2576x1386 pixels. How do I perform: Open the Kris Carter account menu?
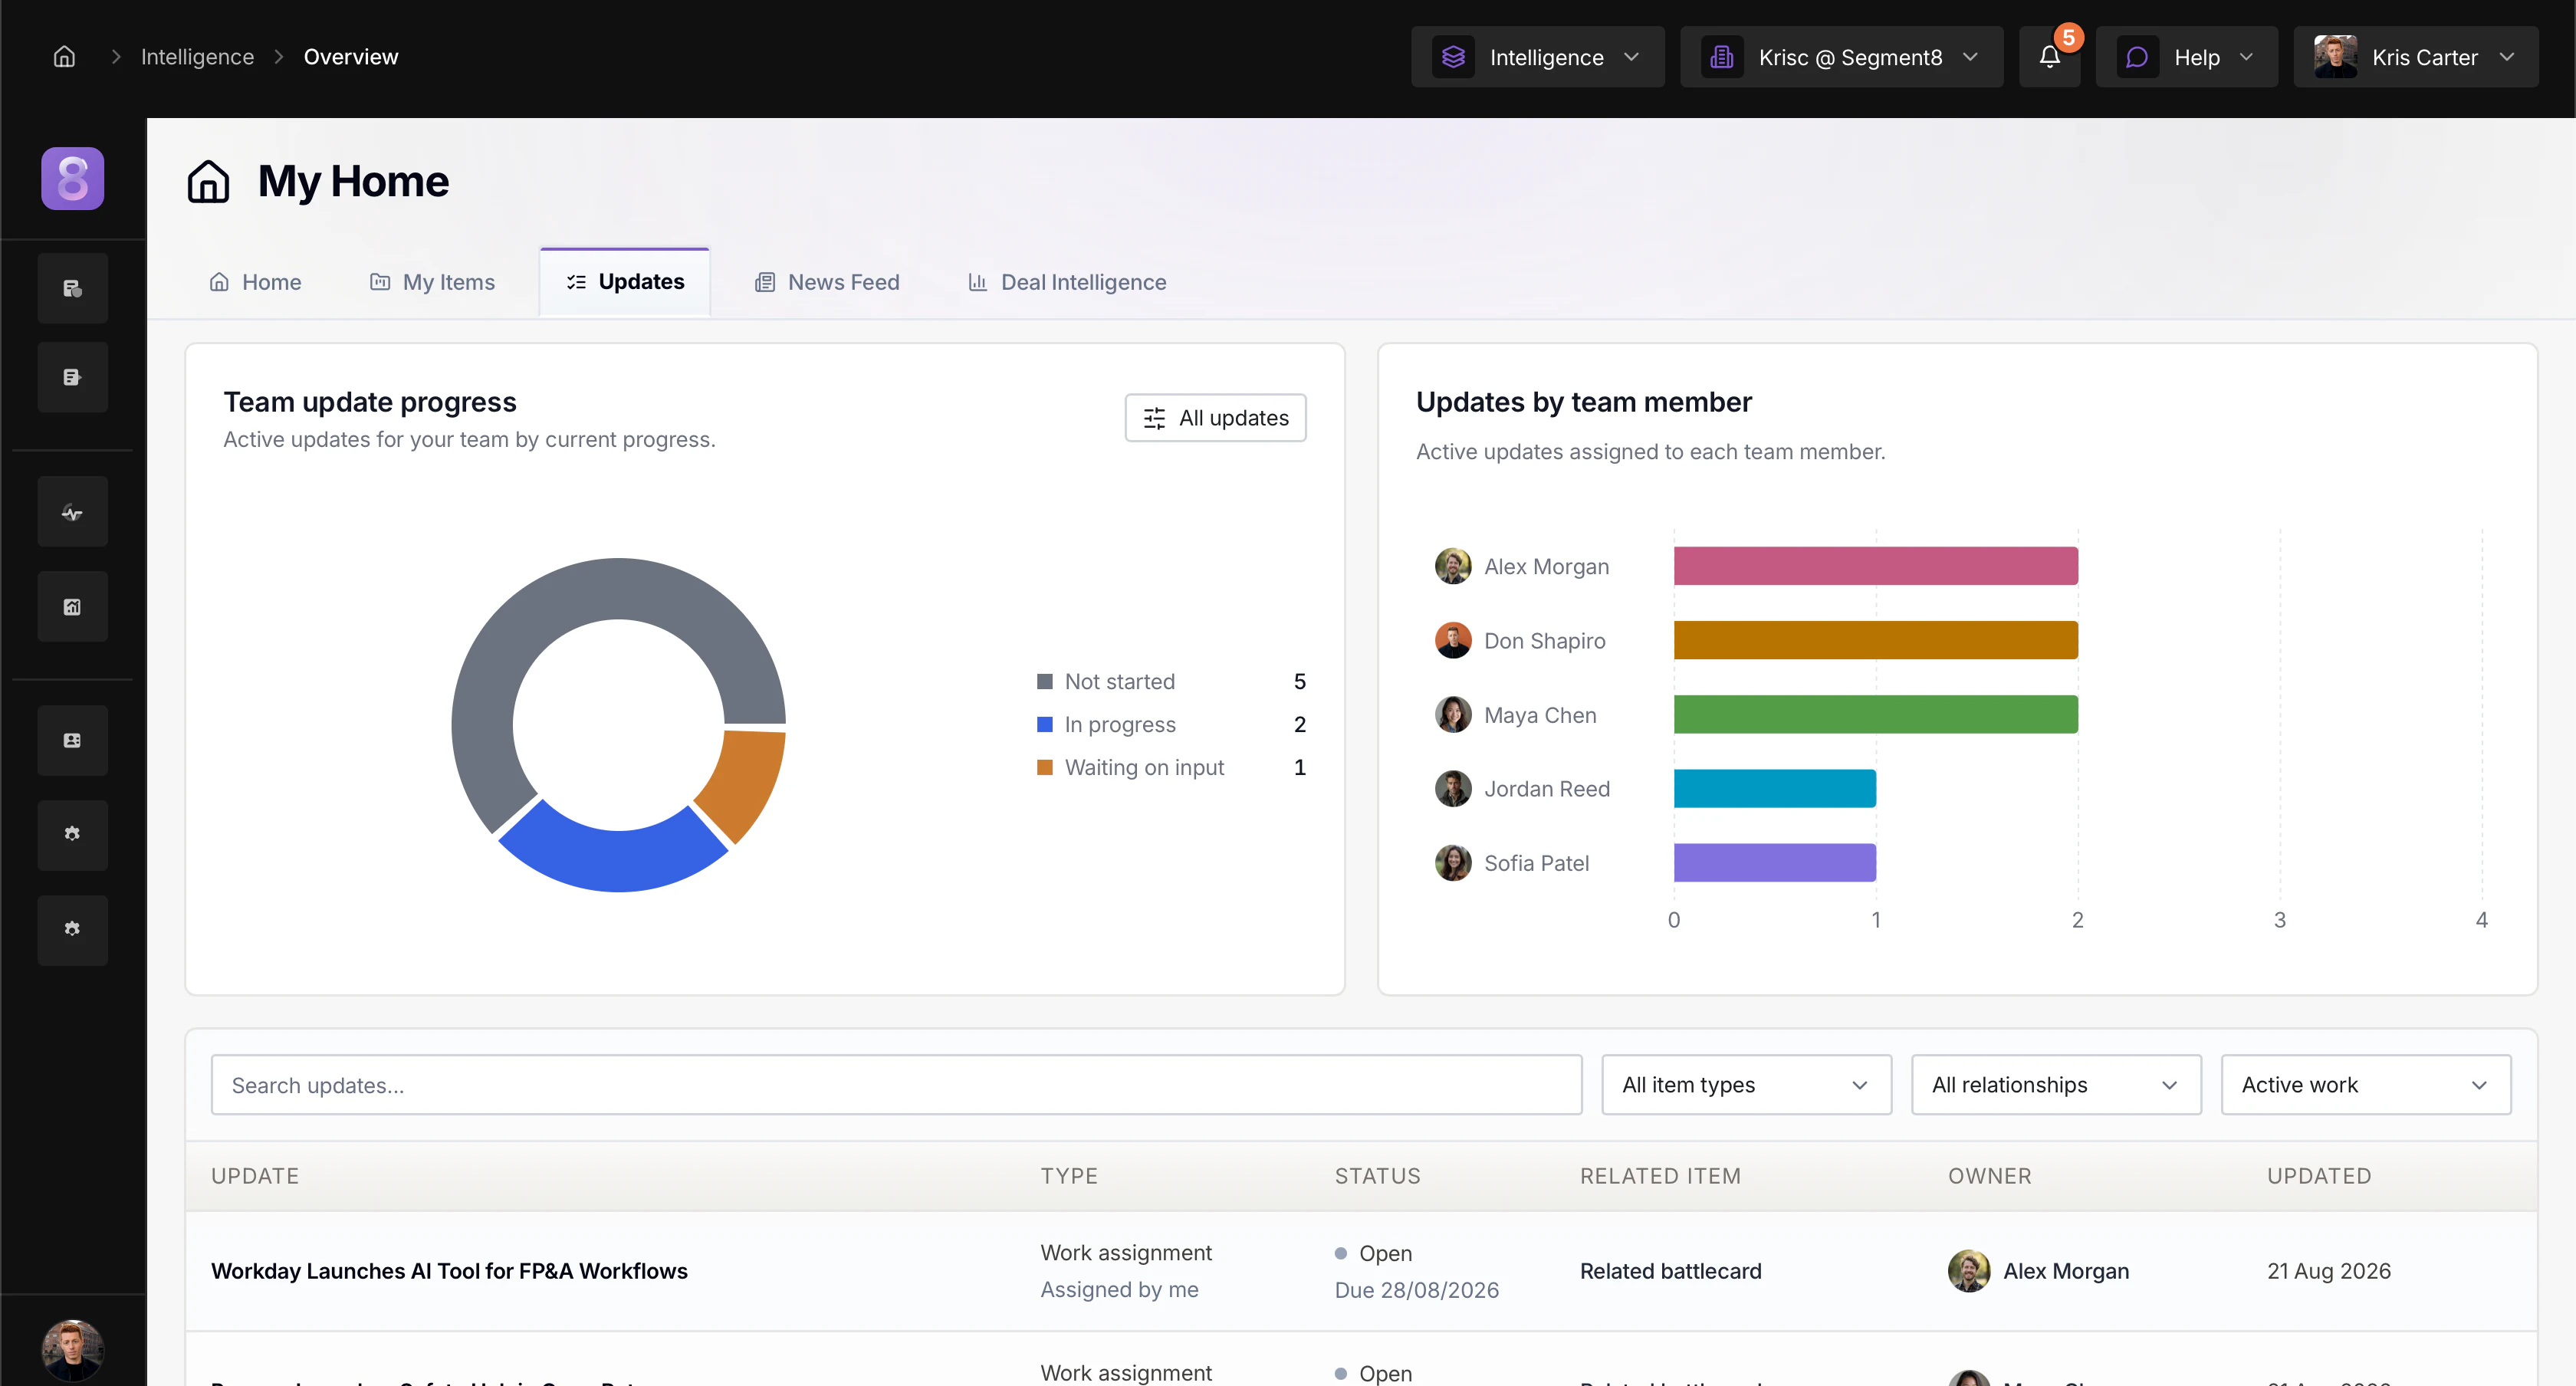pyautogui.click(x=2415, y=57)
